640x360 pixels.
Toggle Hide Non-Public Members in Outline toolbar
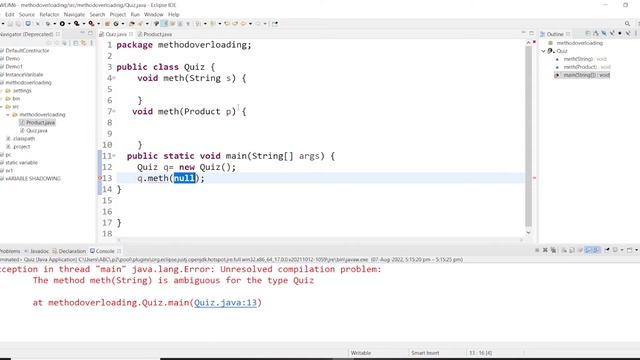[x=620, y=33]
